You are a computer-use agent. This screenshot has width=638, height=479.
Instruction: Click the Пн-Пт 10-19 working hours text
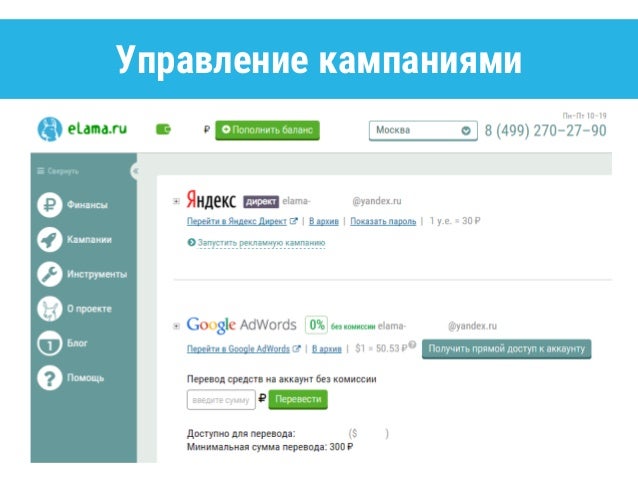click(x=584, y=116)
